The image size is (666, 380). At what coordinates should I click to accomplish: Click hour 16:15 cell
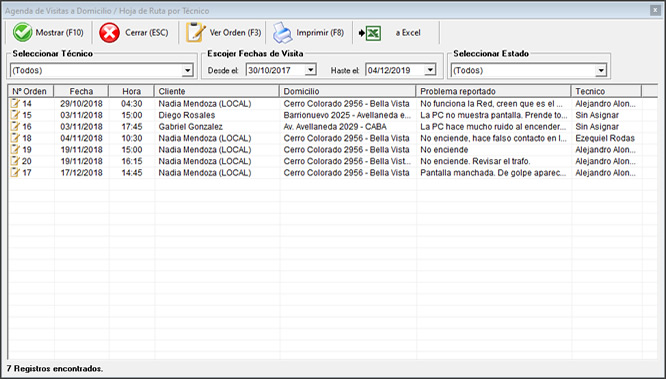pos(132,161)
